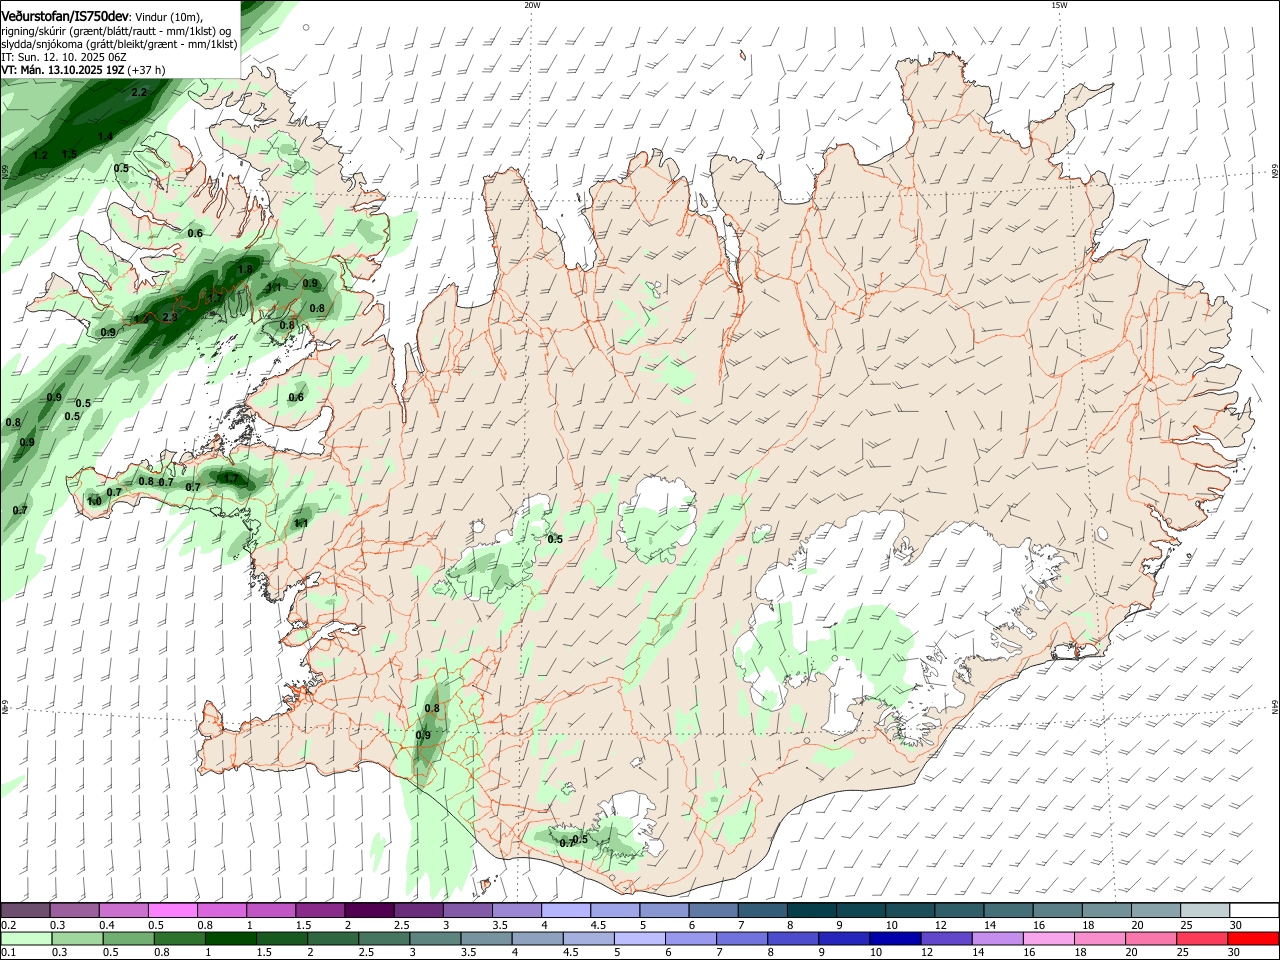Click the 'VT: Mán. 13.10.2025 19Z (+37 h)' line
This screenshot has height=960, width=1280.
click(x=83, y=70)
